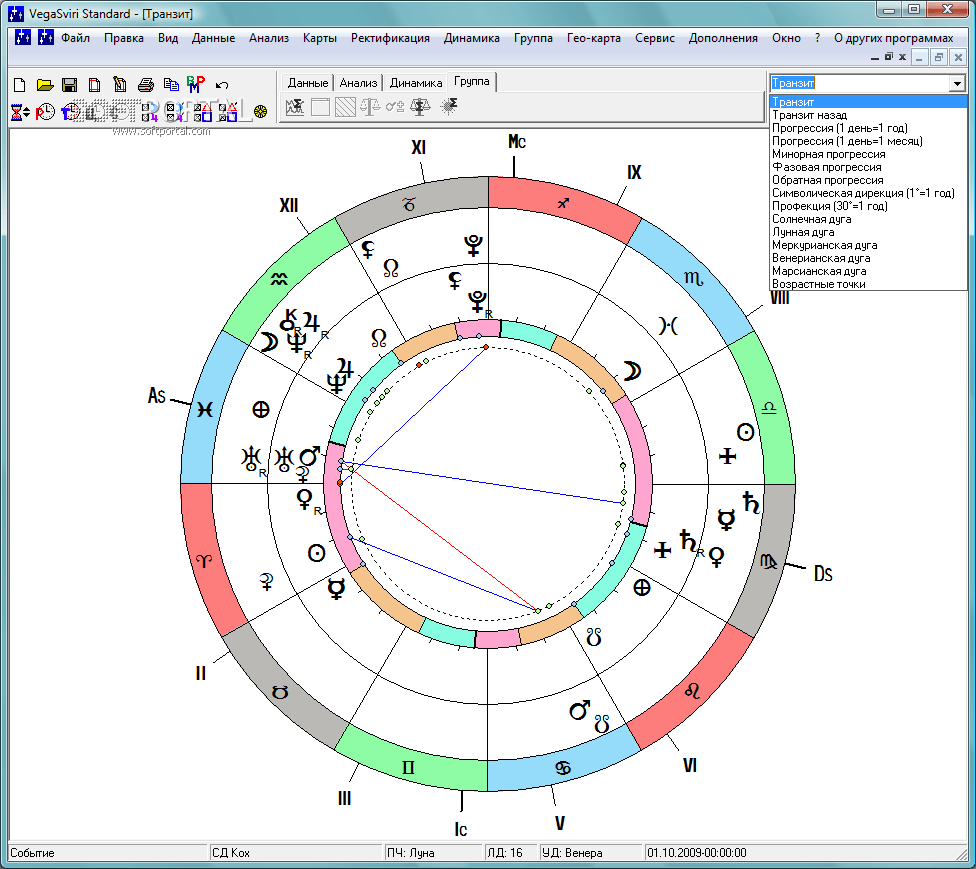Image resolution: width=976 pixels, height=869 pixels.
Task: Click the hourglass time stepper icon
Action: [20, 112]
